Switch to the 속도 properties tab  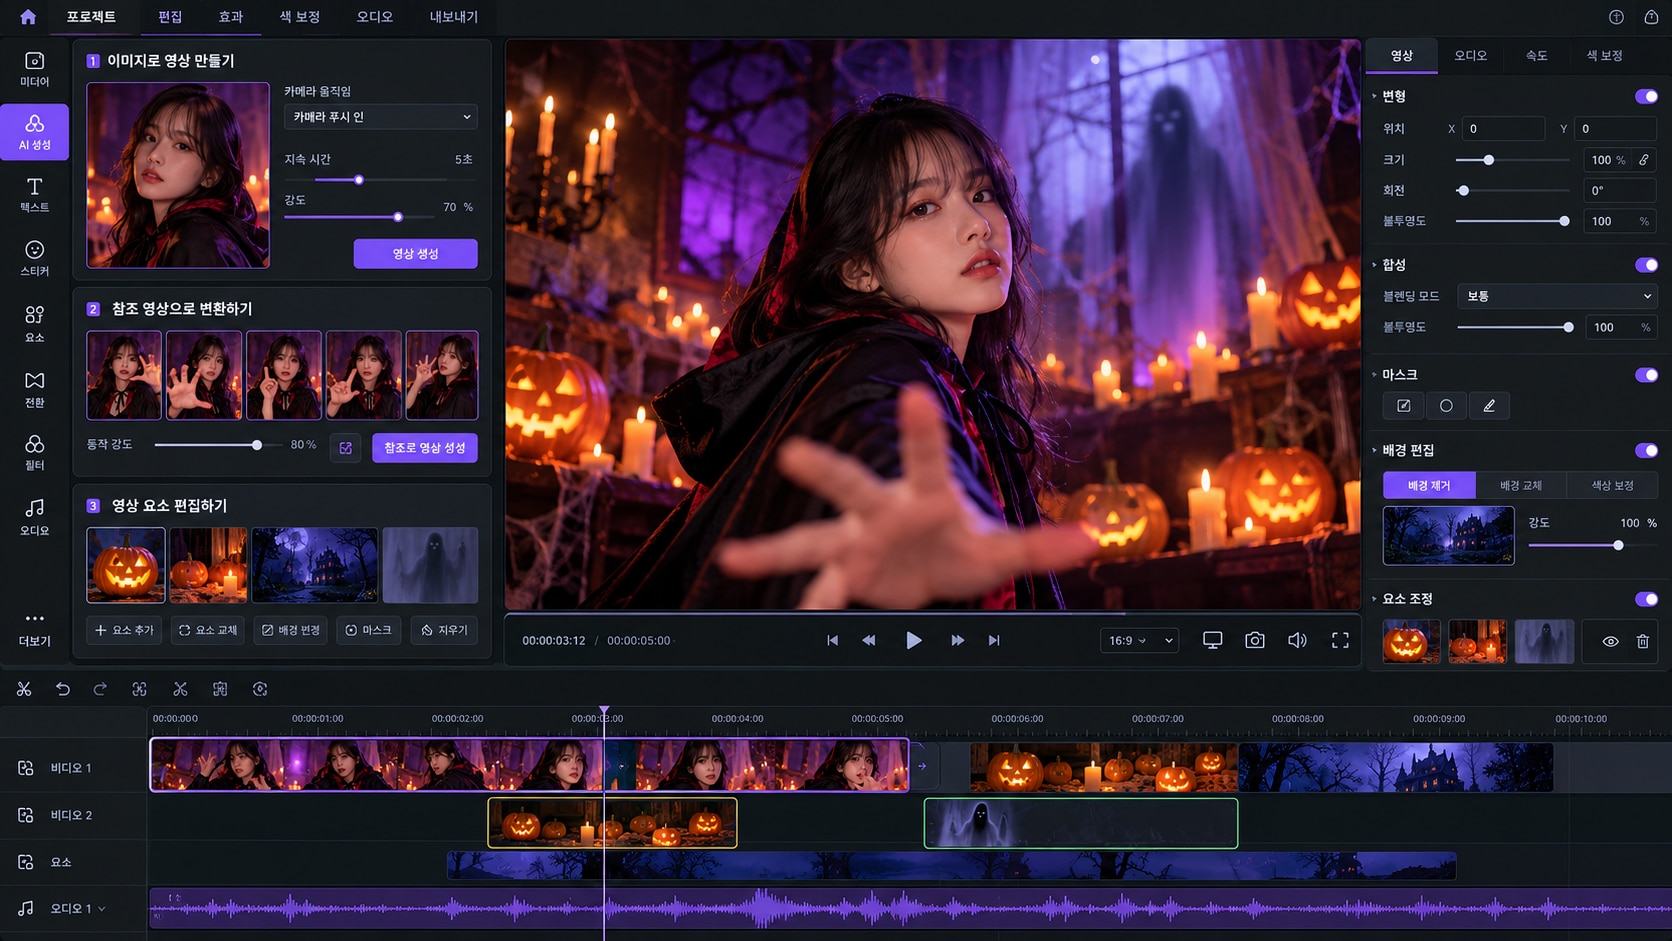click(1536, 56)
